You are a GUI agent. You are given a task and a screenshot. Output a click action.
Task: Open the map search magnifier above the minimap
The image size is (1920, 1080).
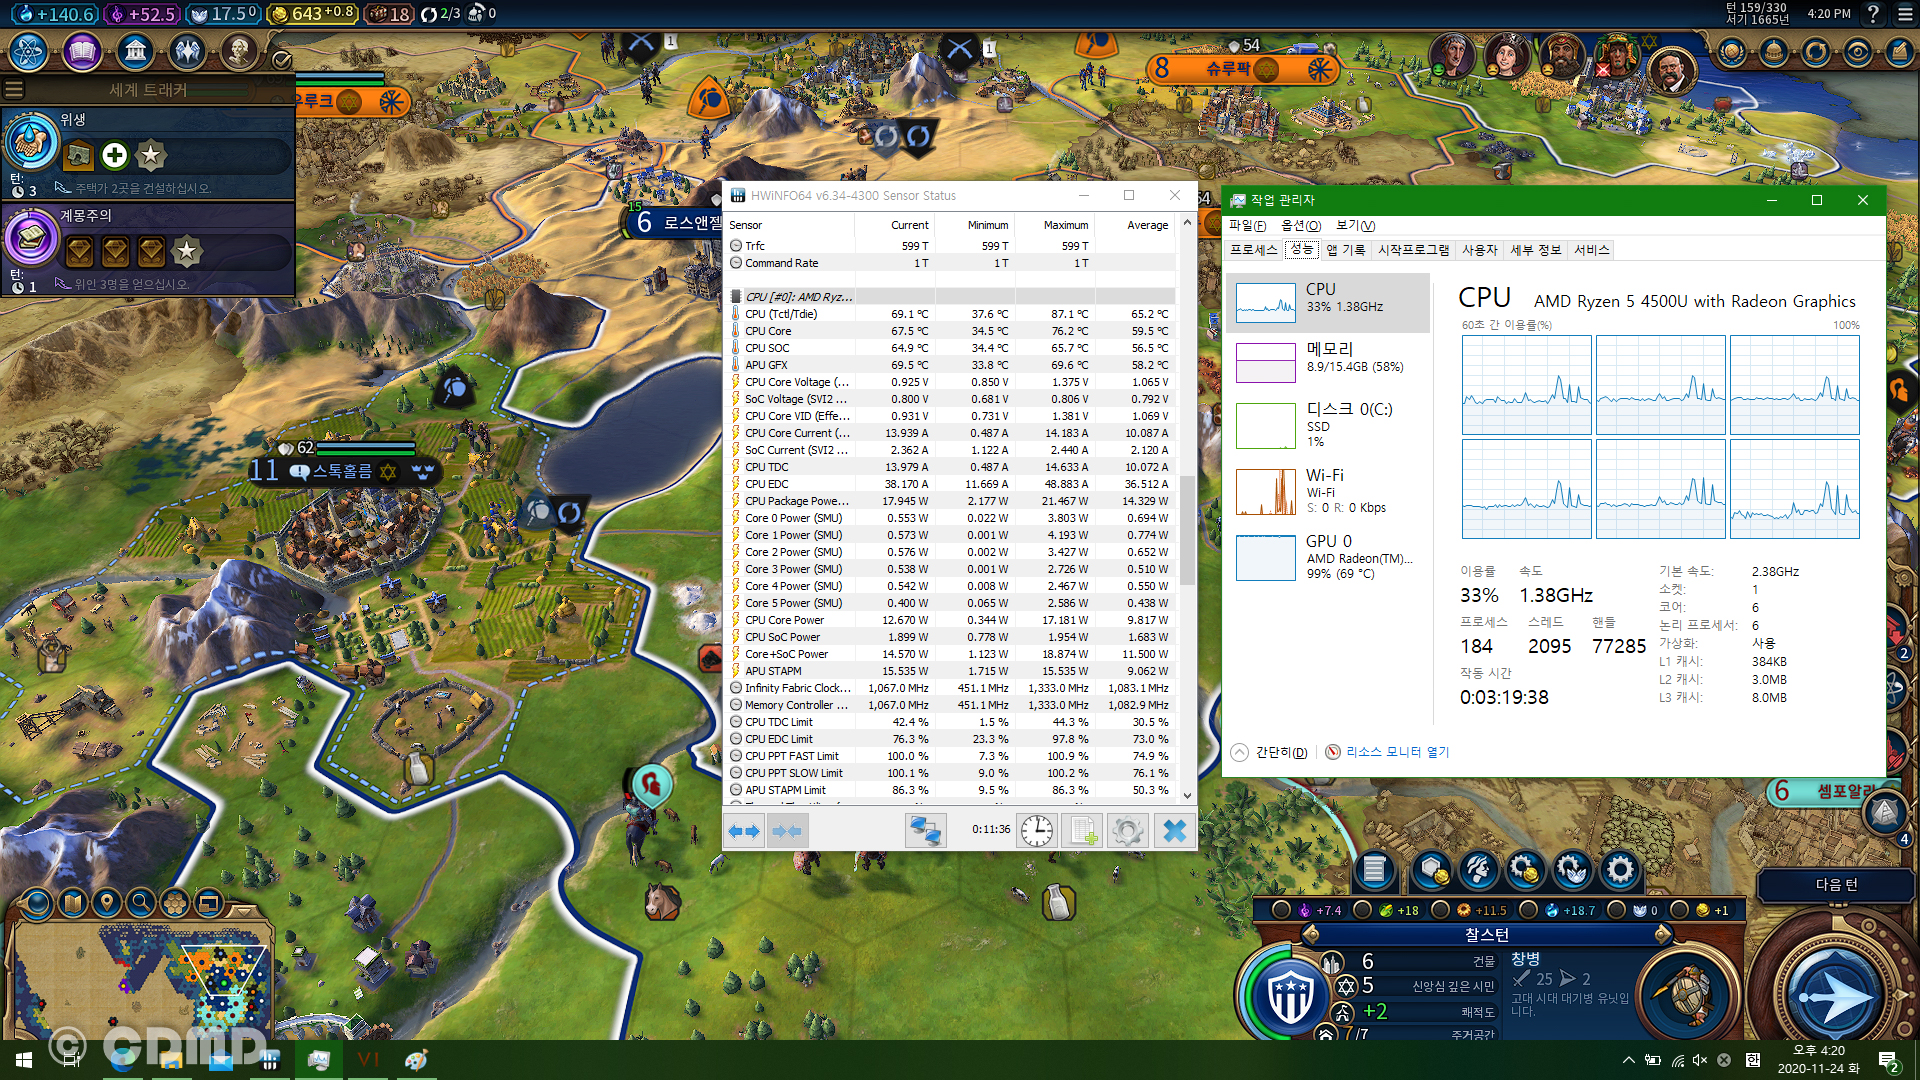click(141, 903)
